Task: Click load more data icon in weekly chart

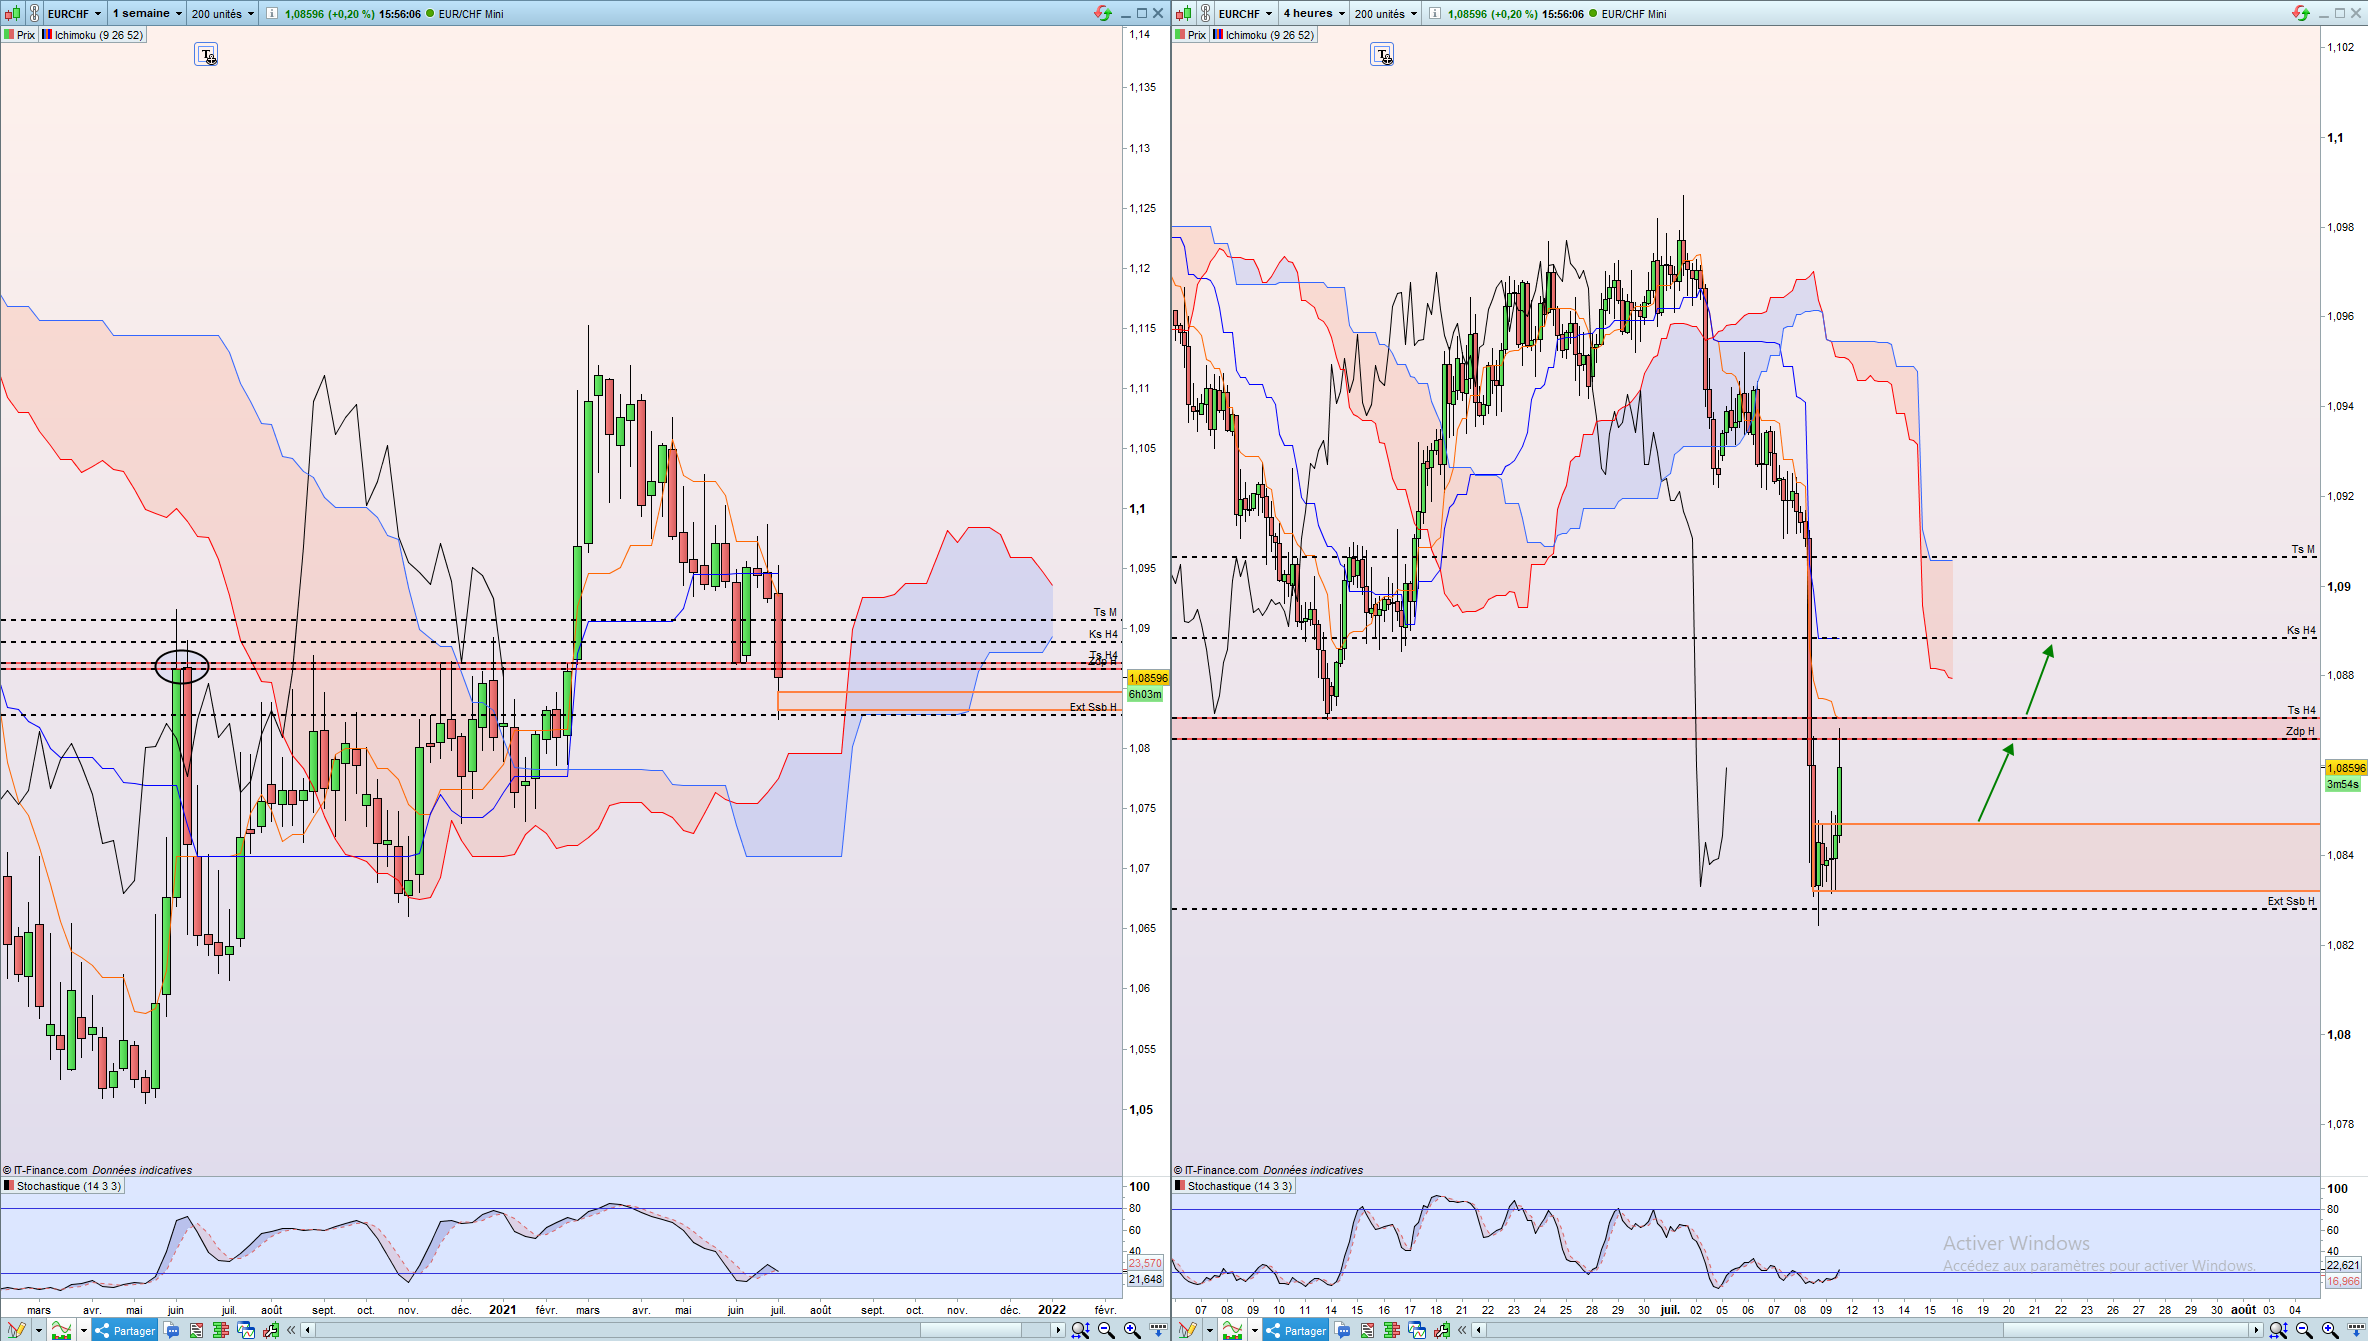Action: tap(1158, 1330)
